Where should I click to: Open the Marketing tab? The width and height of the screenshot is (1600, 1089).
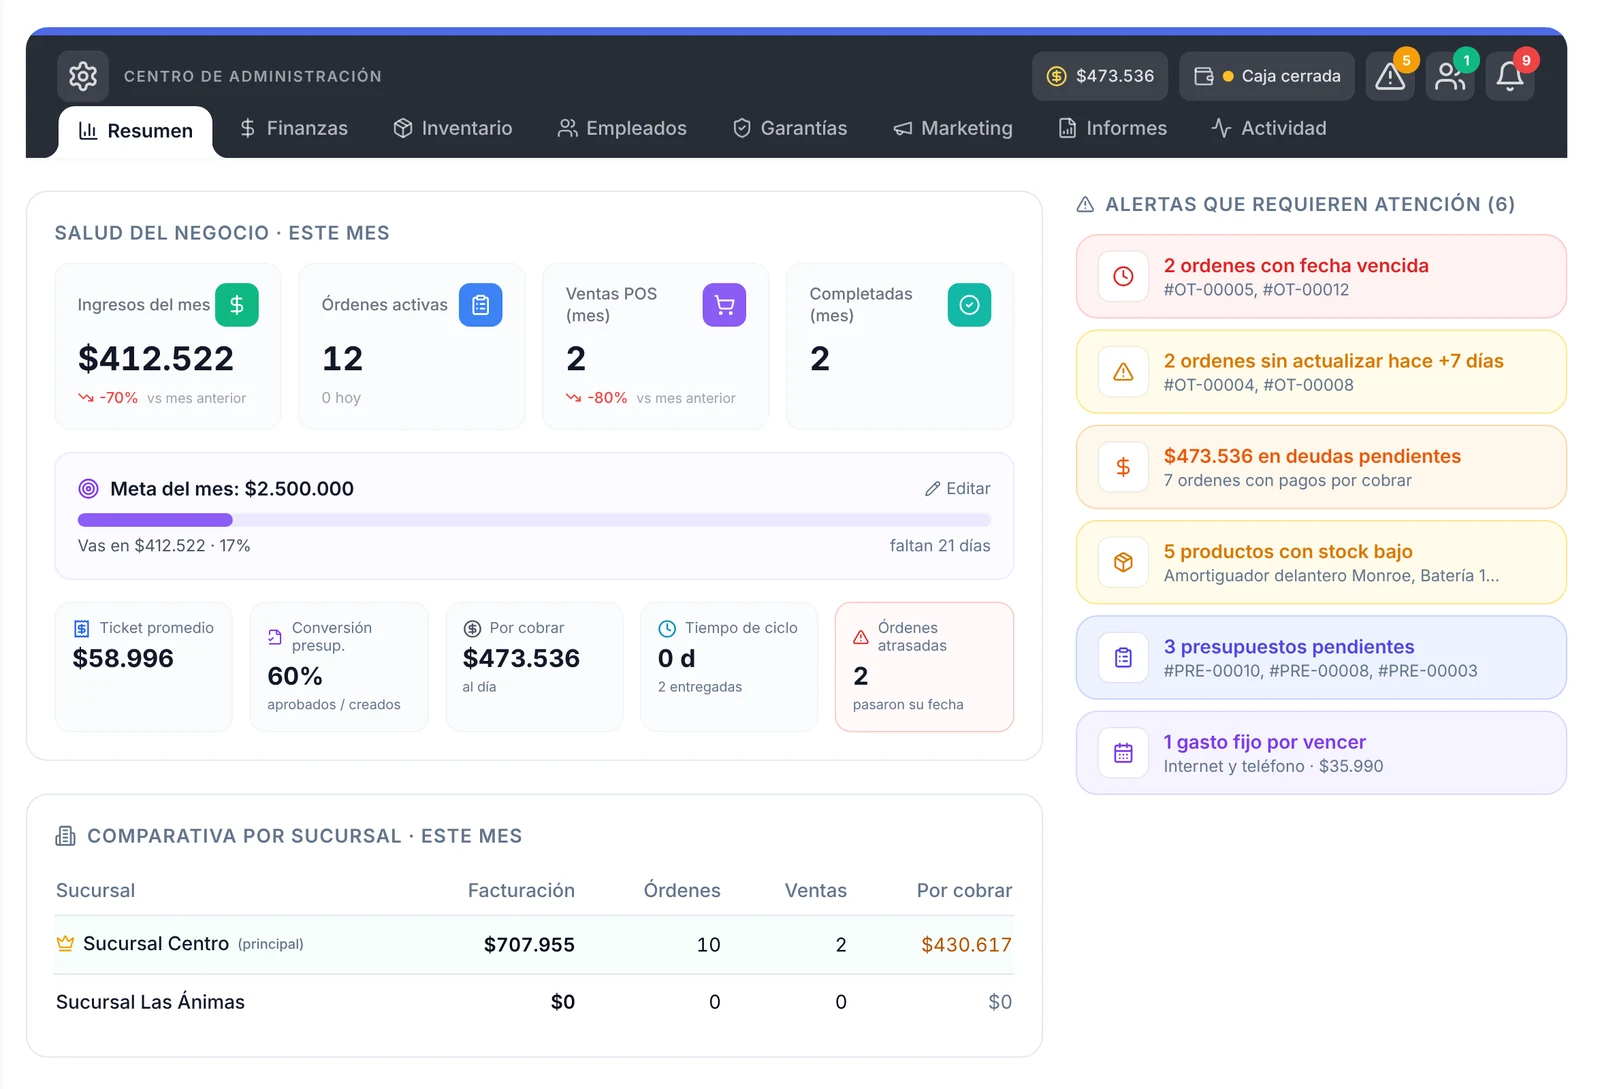(953, 128)
